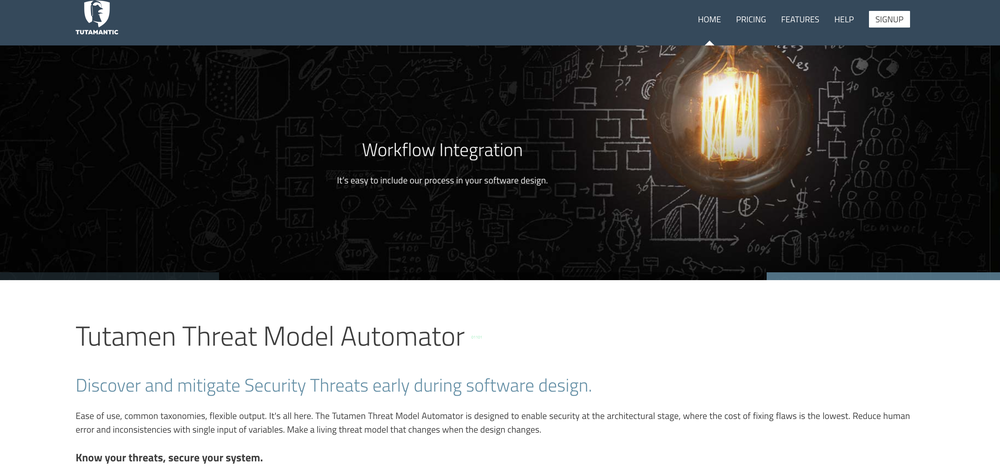Click the SIGNUP button

(889, 19)
